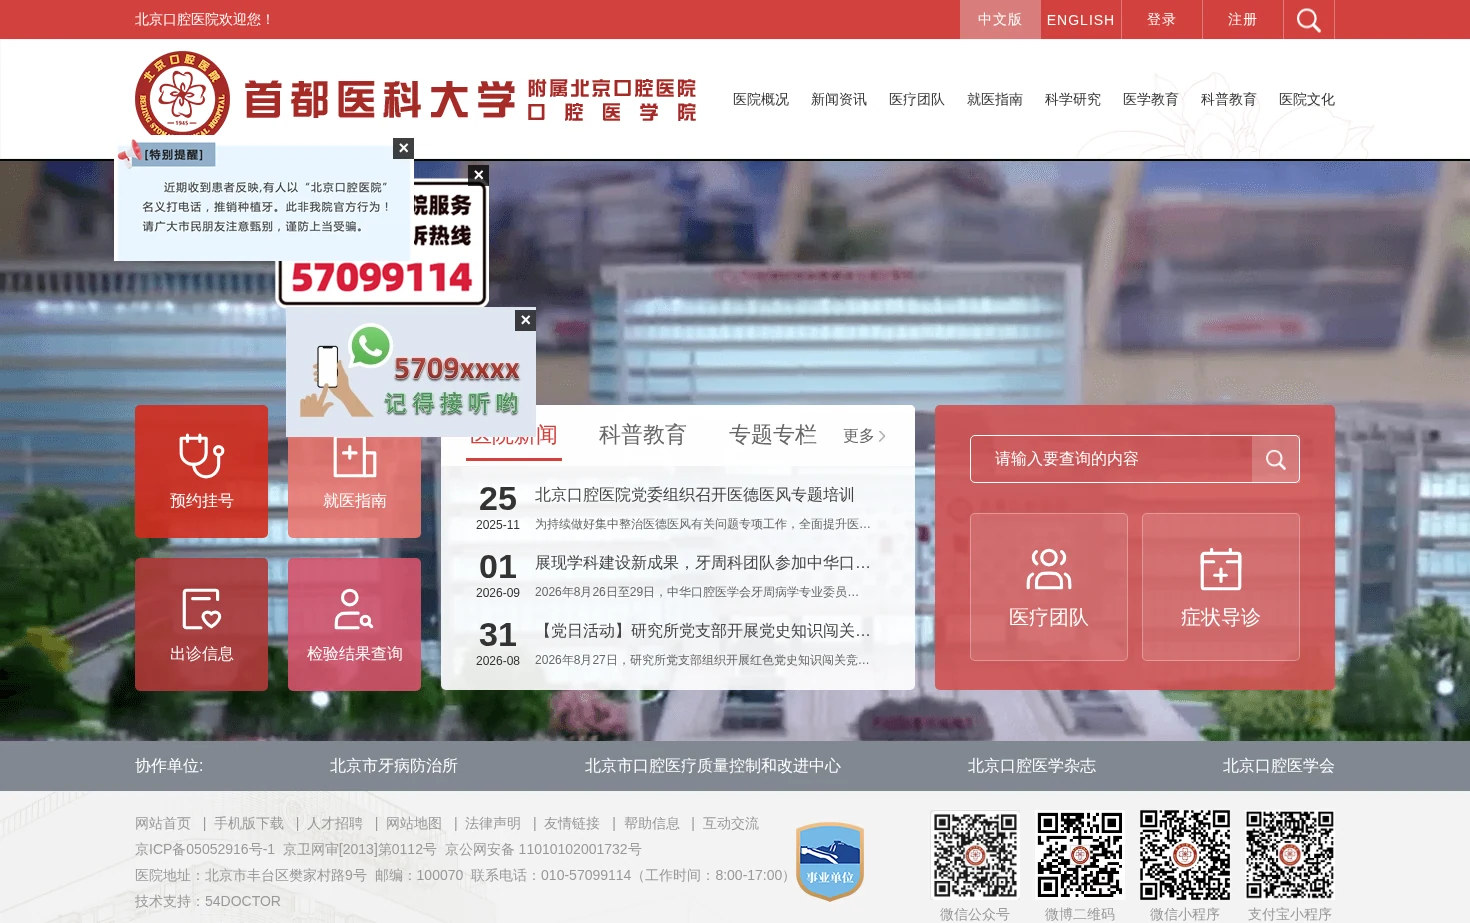Click footer 友情链接 link
The height and width of the screenshot is (923, 1470).
point(572,824)
